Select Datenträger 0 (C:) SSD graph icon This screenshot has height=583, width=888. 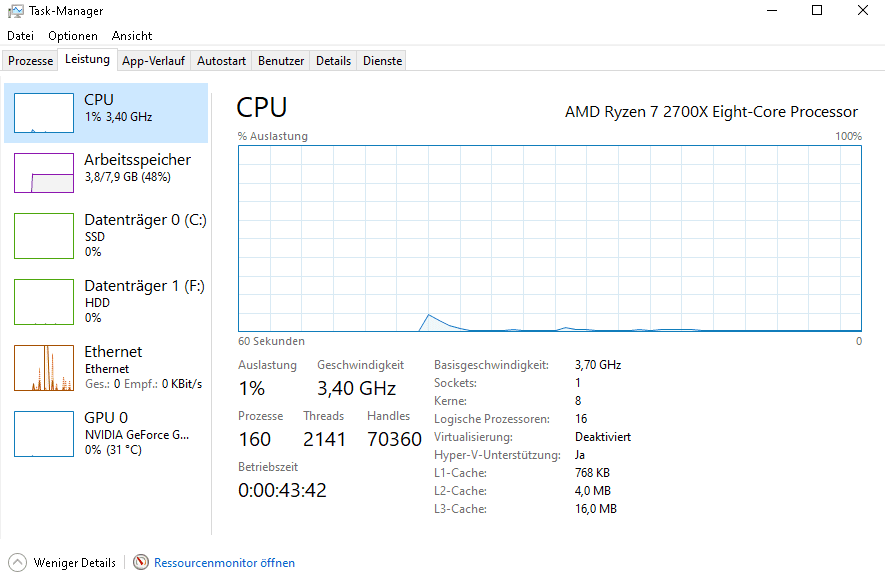pyautogui.click(x=44, y=236)
